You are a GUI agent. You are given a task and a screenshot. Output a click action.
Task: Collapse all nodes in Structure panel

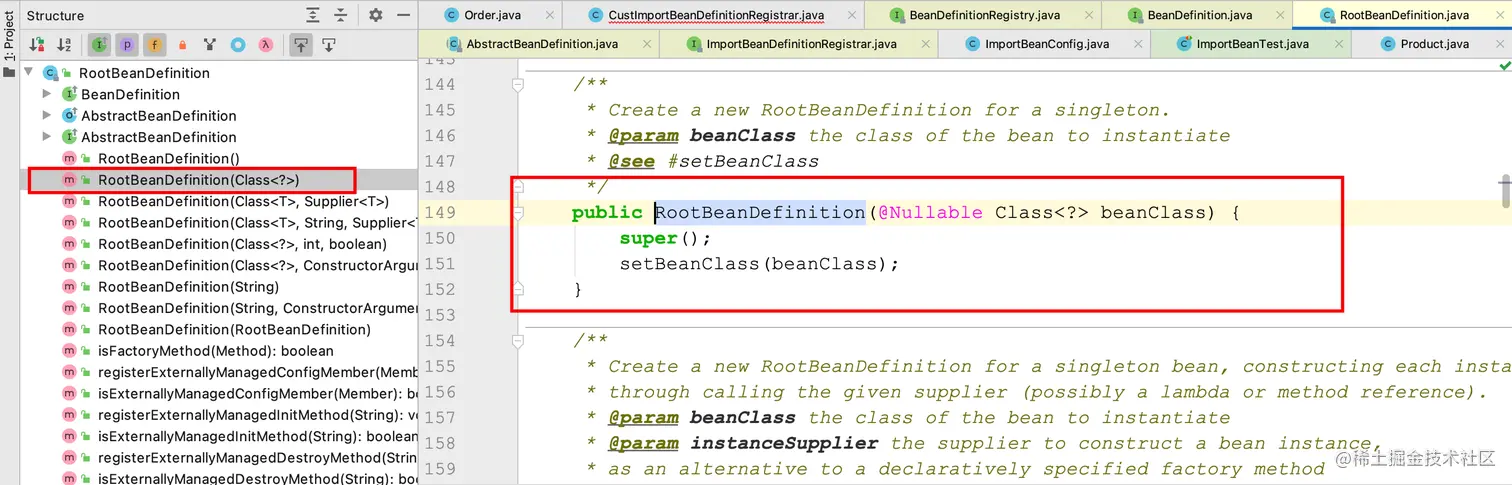click(341, 15)
